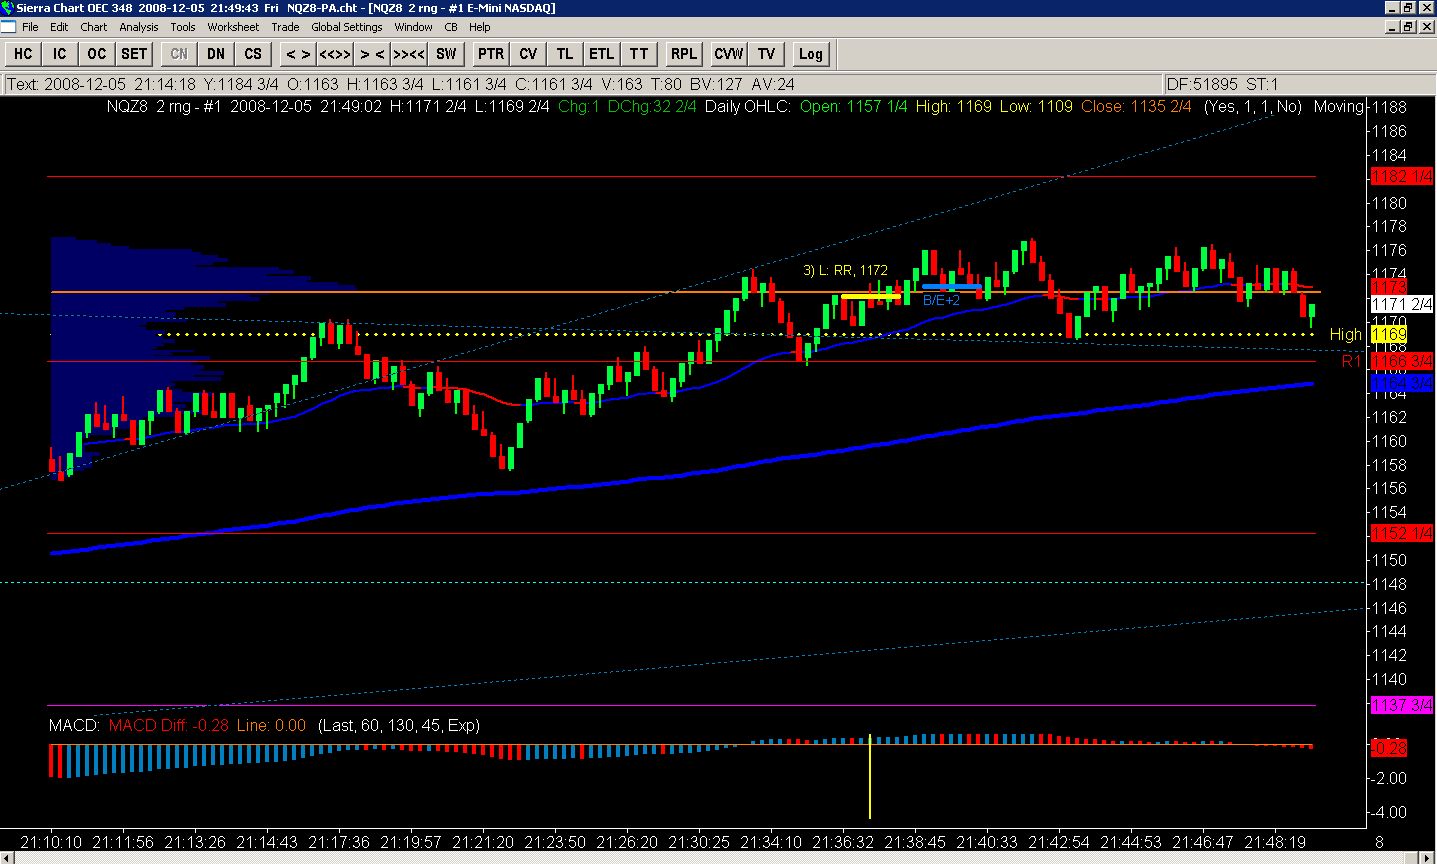This screenshot has width=1437, height=864.
Task: Open the File menu
Action: point(30,27)
